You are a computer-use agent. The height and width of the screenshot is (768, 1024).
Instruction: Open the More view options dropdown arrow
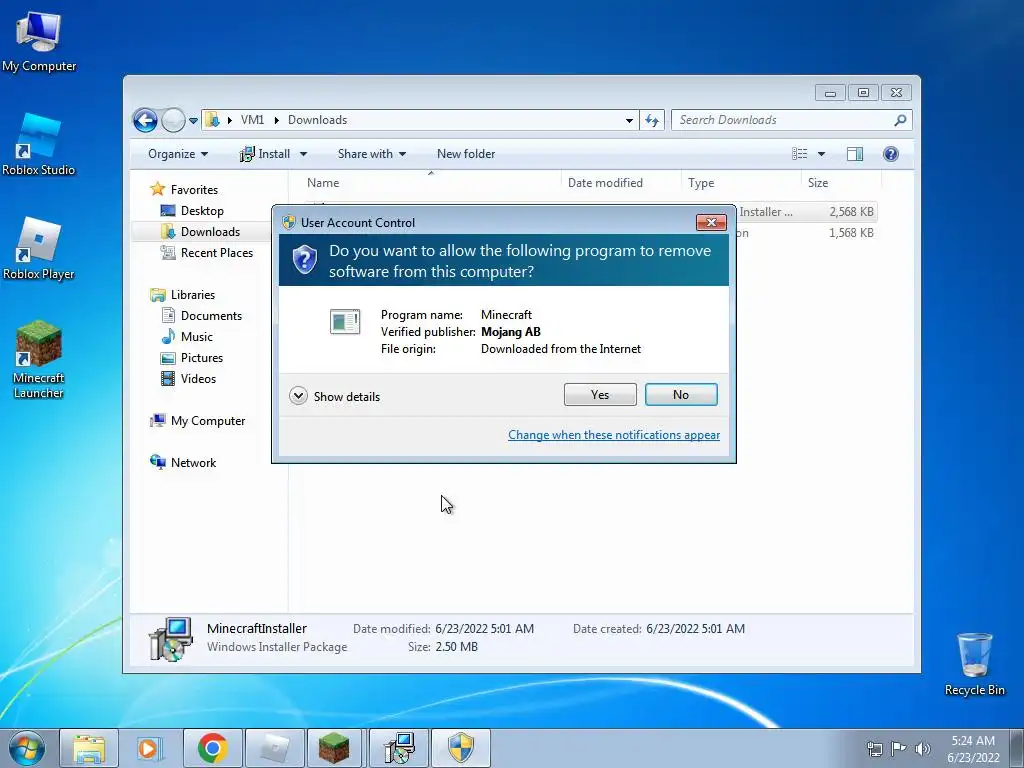pyautogui.click(x=822, y=154)
